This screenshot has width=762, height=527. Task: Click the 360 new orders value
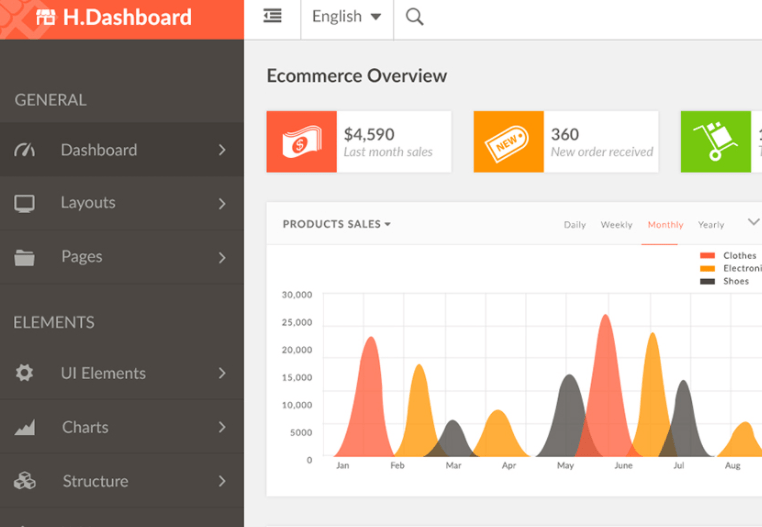[x=565, y=134]
